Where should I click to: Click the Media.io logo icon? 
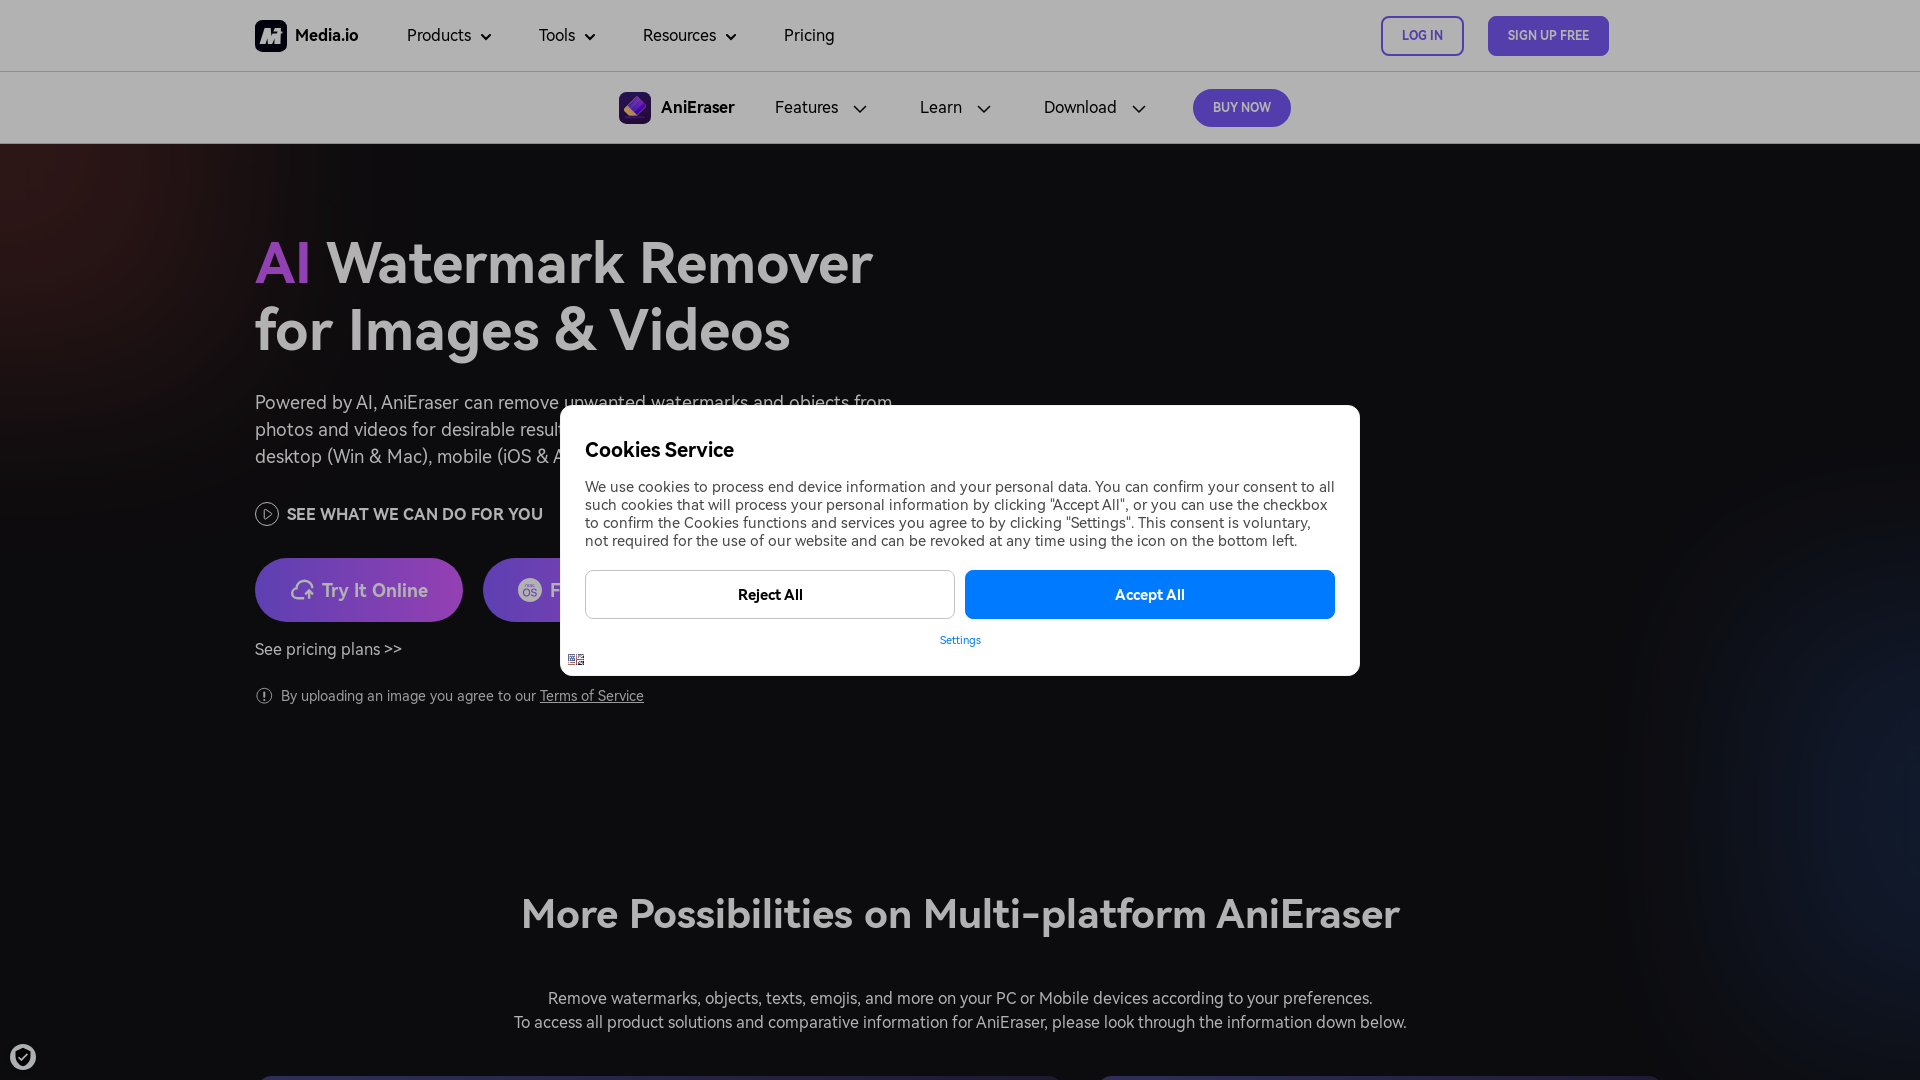269,36
